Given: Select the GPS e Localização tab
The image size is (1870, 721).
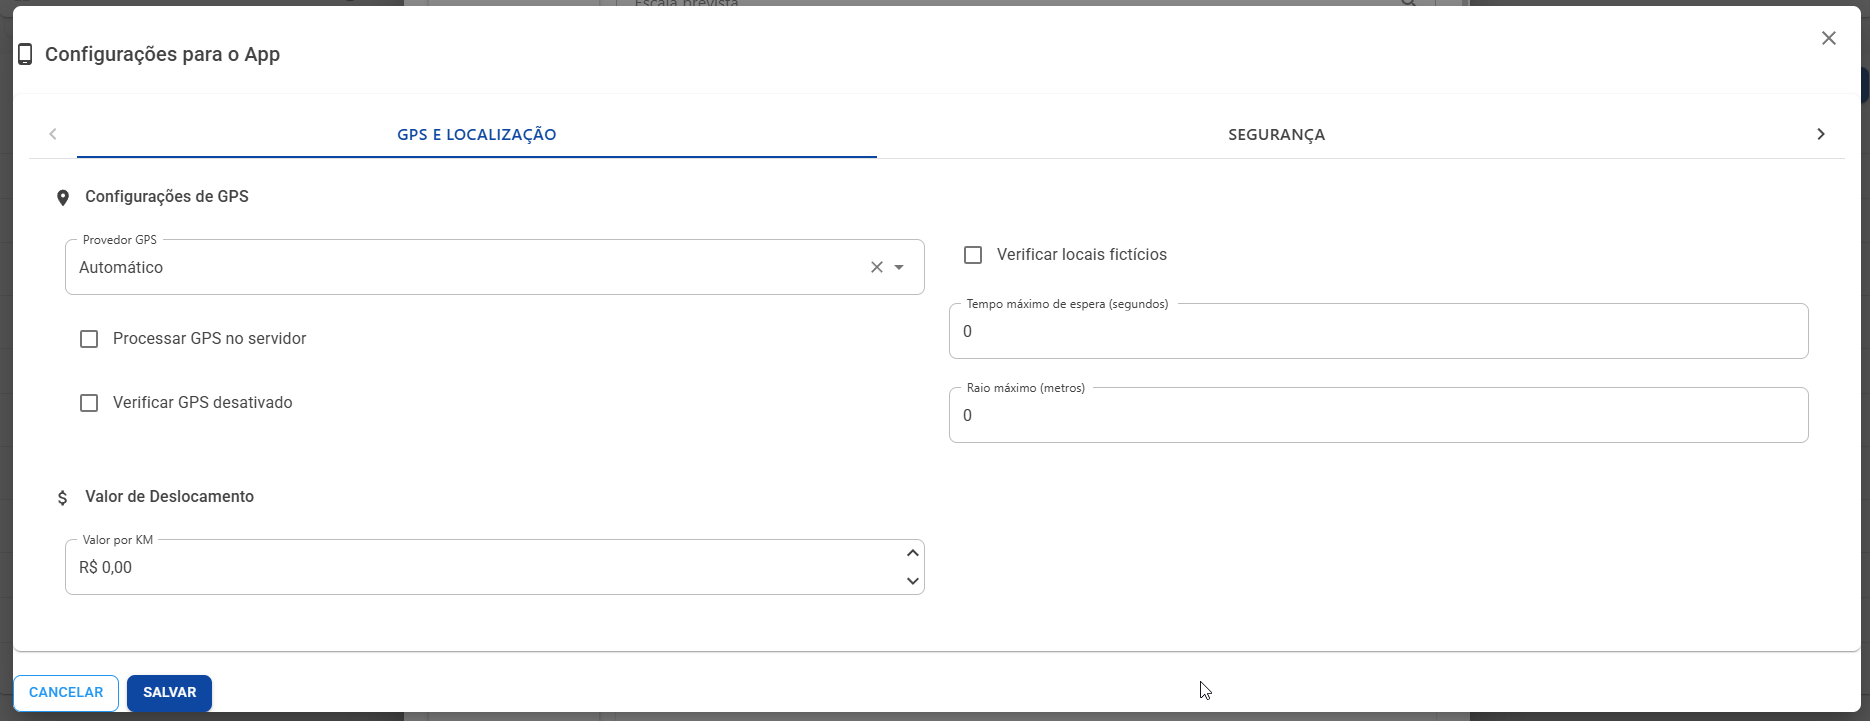Looking at the screenshot, I should tap(477, 135).
